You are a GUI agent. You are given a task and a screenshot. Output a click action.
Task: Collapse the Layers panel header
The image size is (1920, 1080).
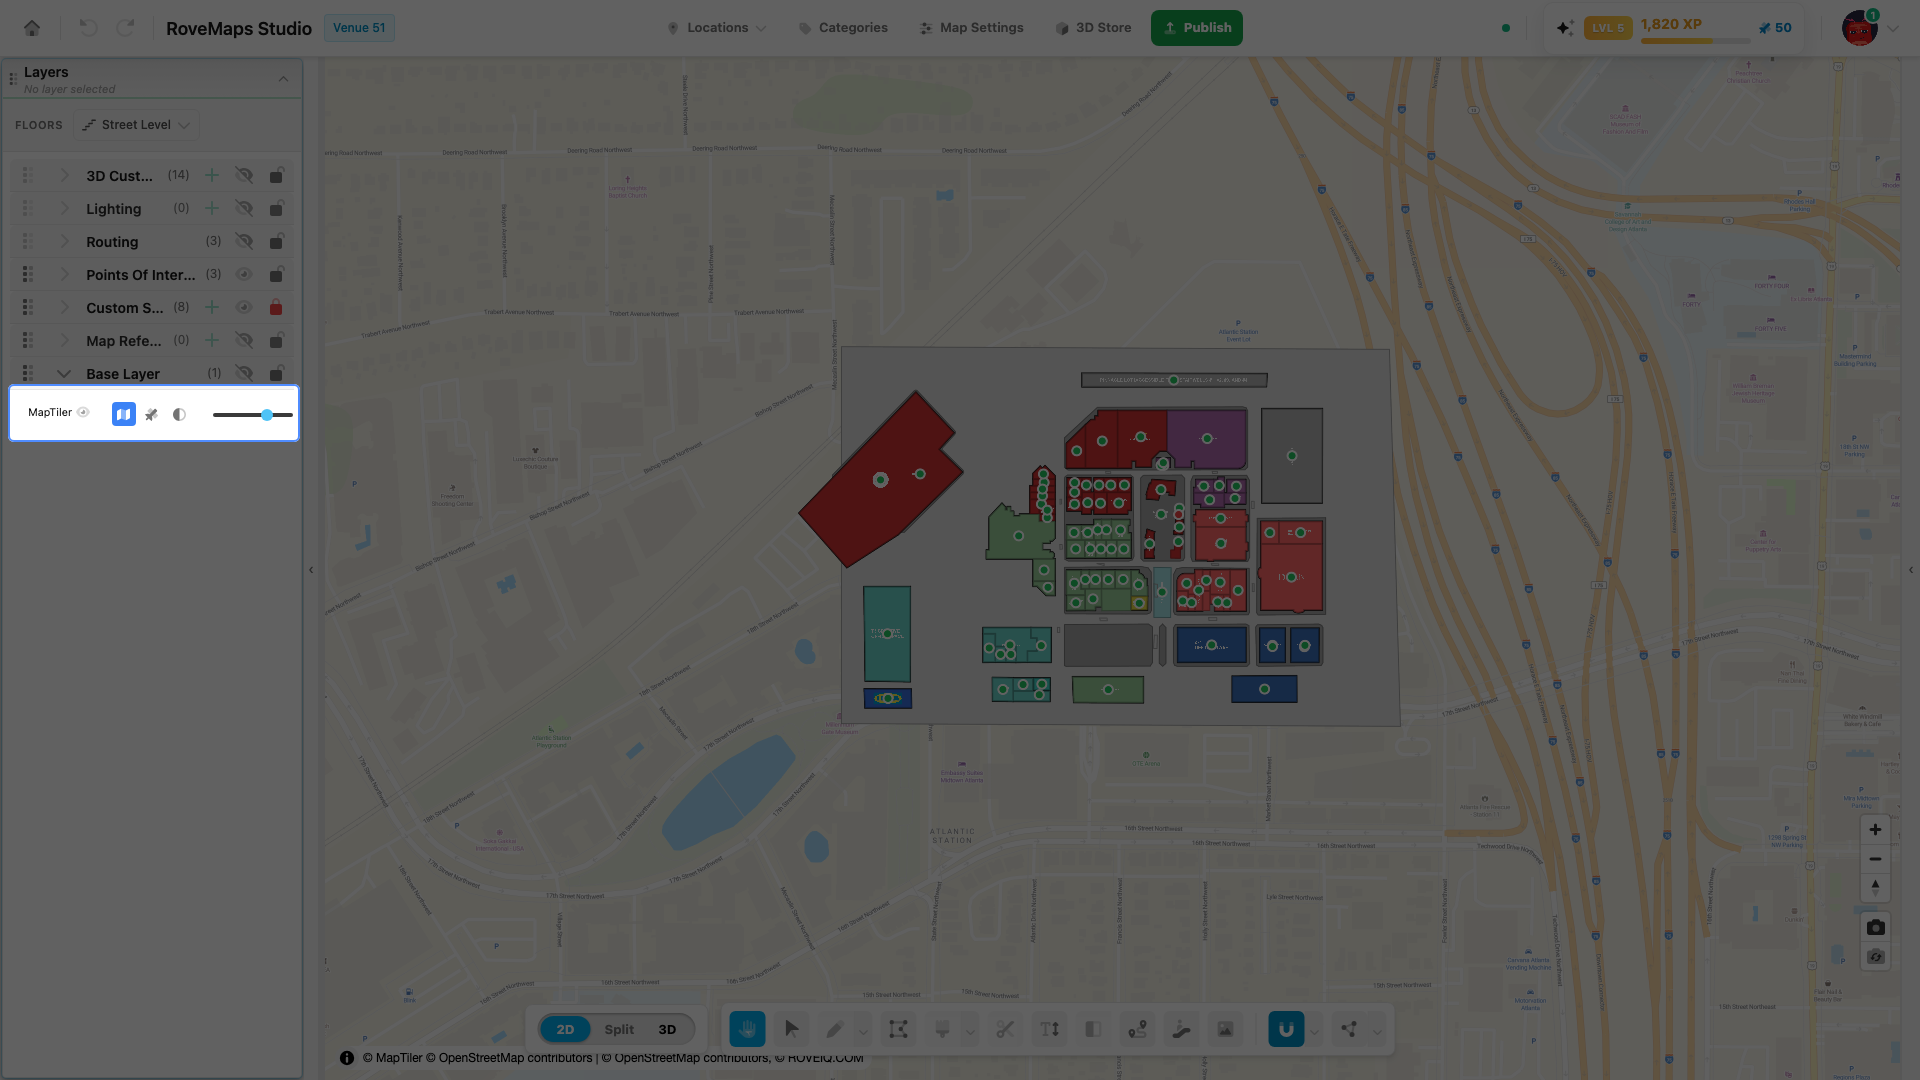[283, 80]
